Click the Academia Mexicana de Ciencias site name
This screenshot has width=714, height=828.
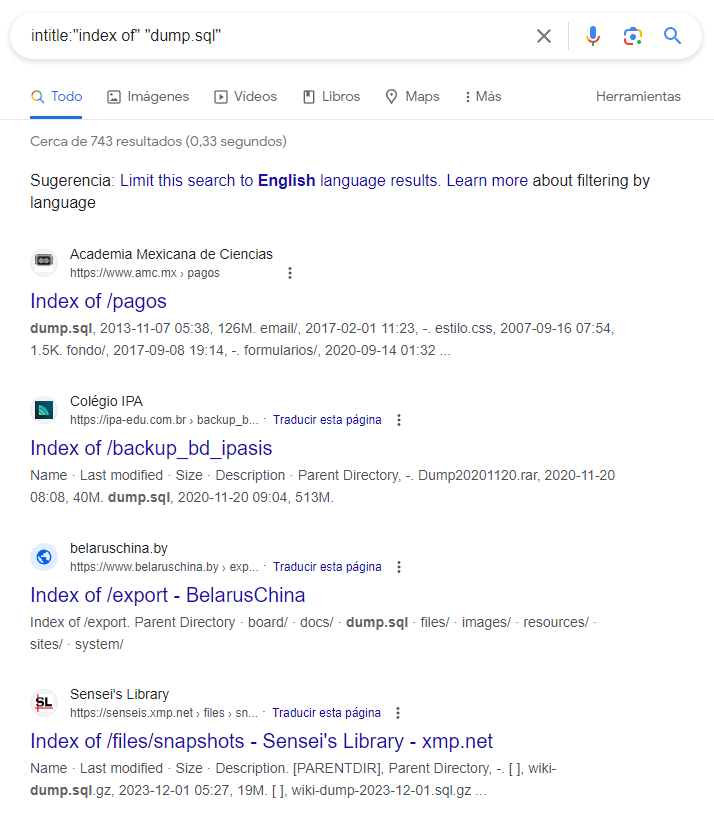click(171, 254)
